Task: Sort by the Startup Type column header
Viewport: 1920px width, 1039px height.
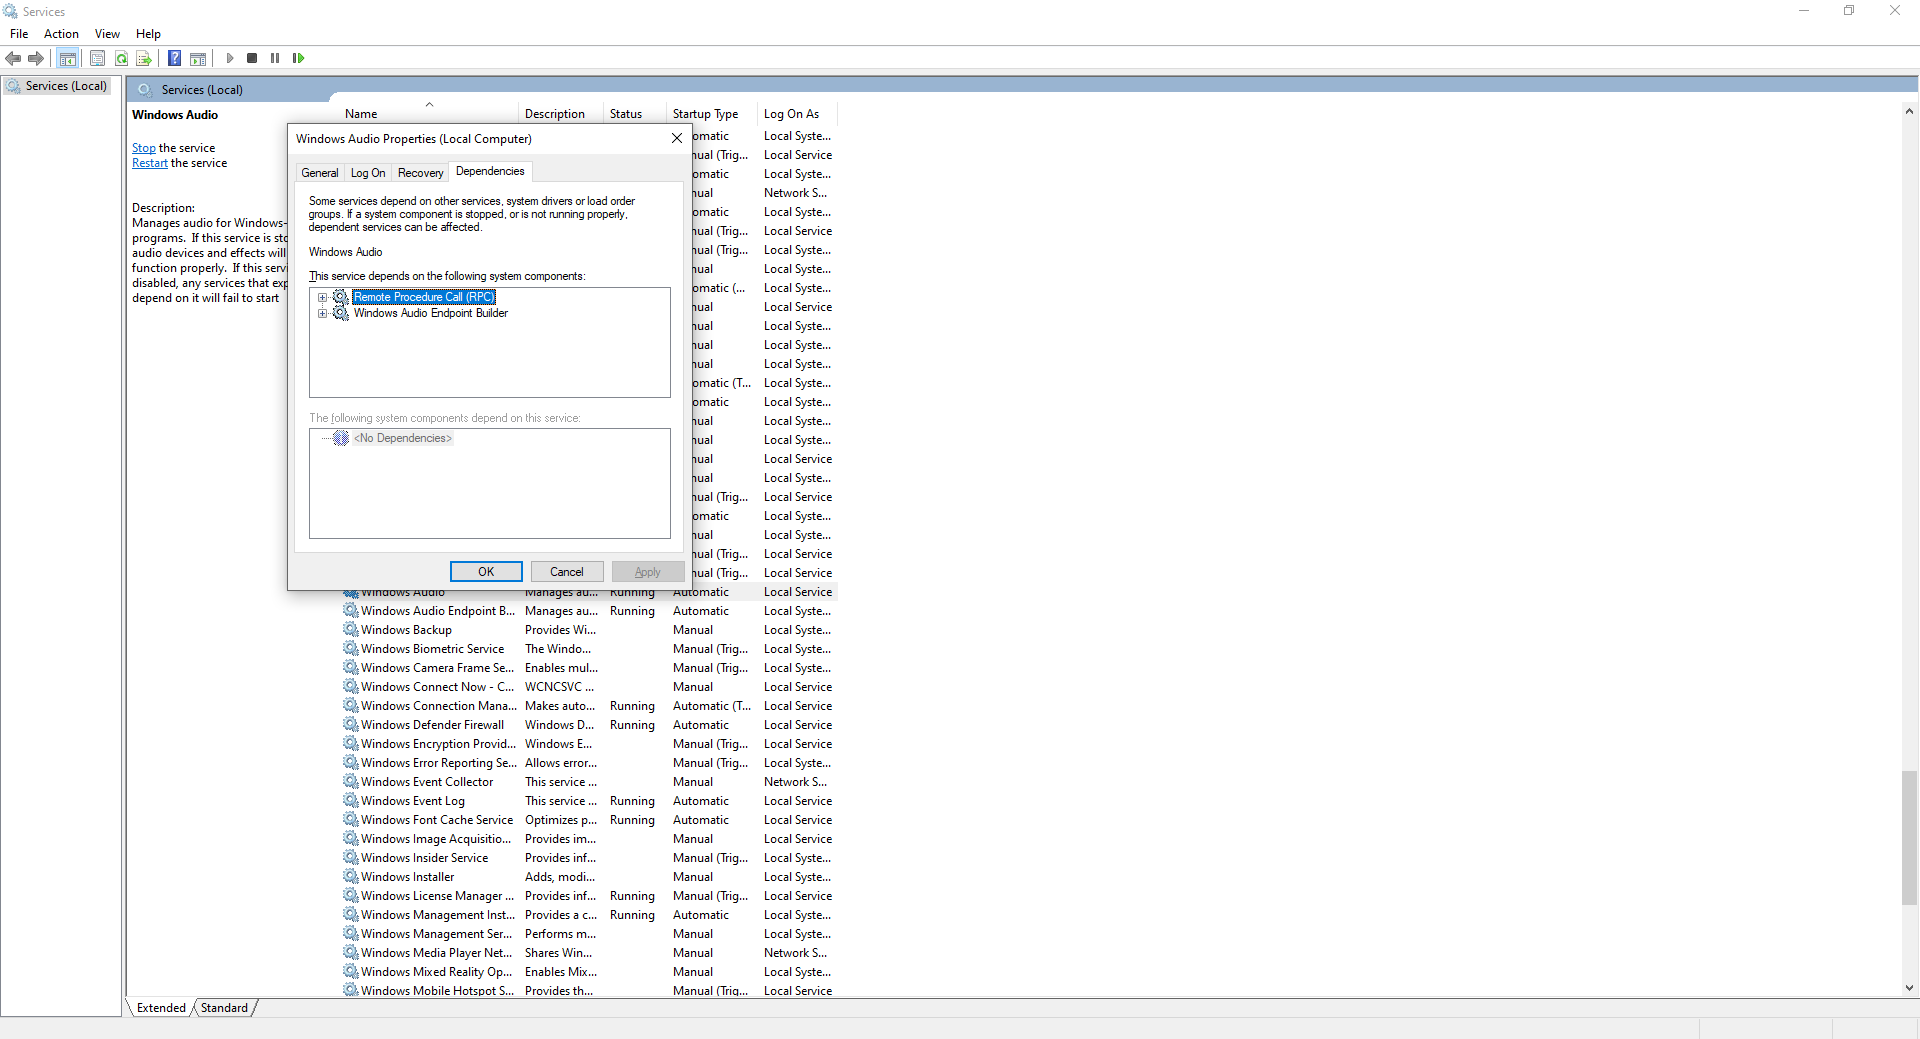Action: point(712,114)
